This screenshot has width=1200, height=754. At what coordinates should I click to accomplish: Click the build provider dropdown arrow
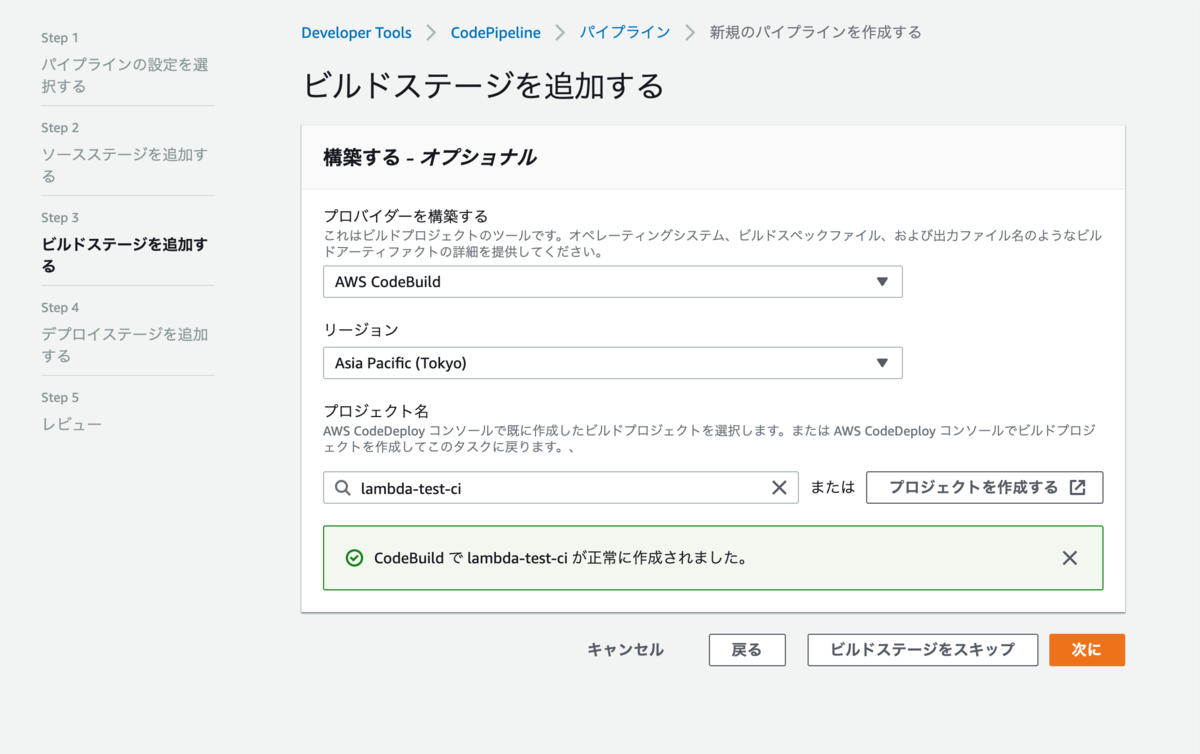pyautogui.click(x=882, y=282)
